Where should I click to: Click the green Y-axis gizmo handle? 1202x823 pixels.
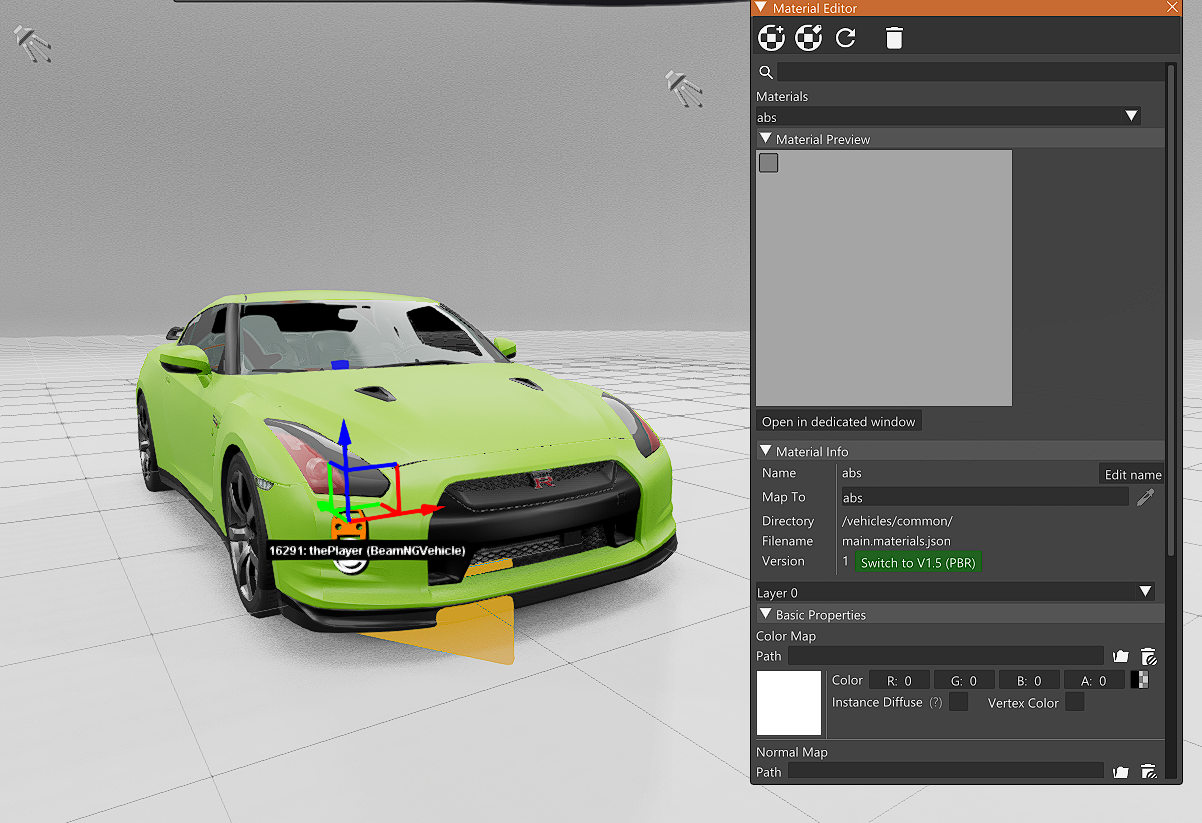[326, 506]
